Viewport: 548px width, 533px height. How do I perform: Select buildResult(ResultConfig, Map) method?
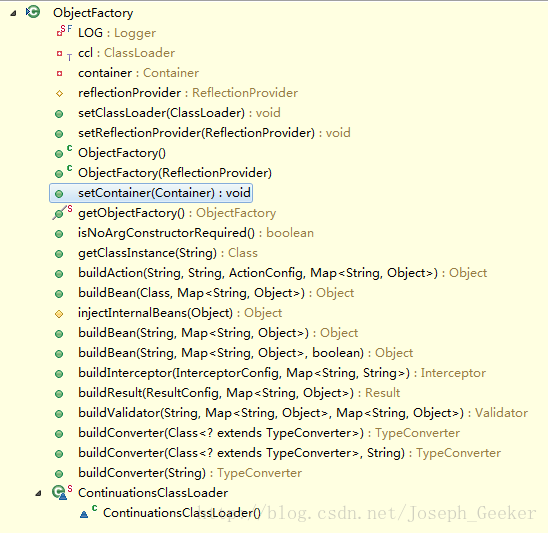(x=239, y=393)
